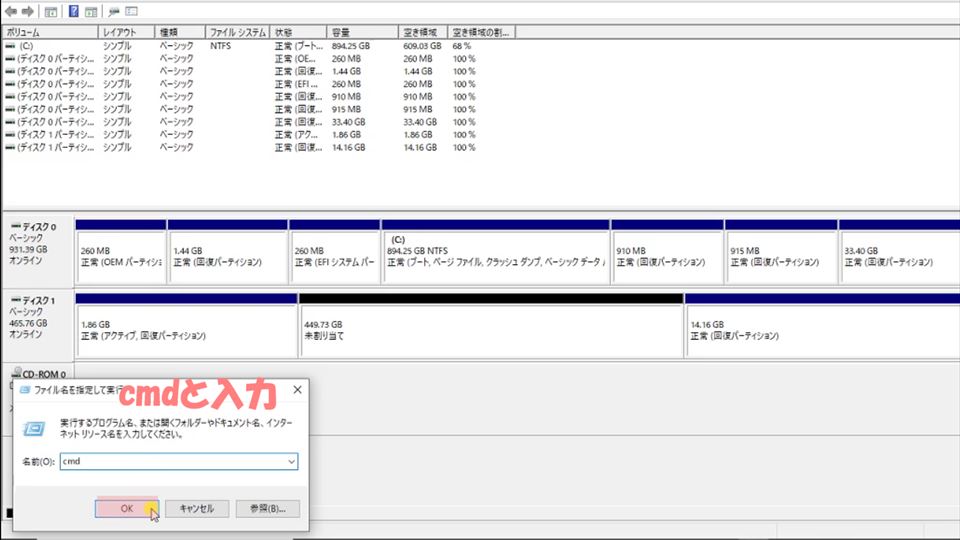The height and width of the screenshot is (540, 960).
Task: Toggle the action pane show/hide toolbar icon
Action: pos(91,11)
